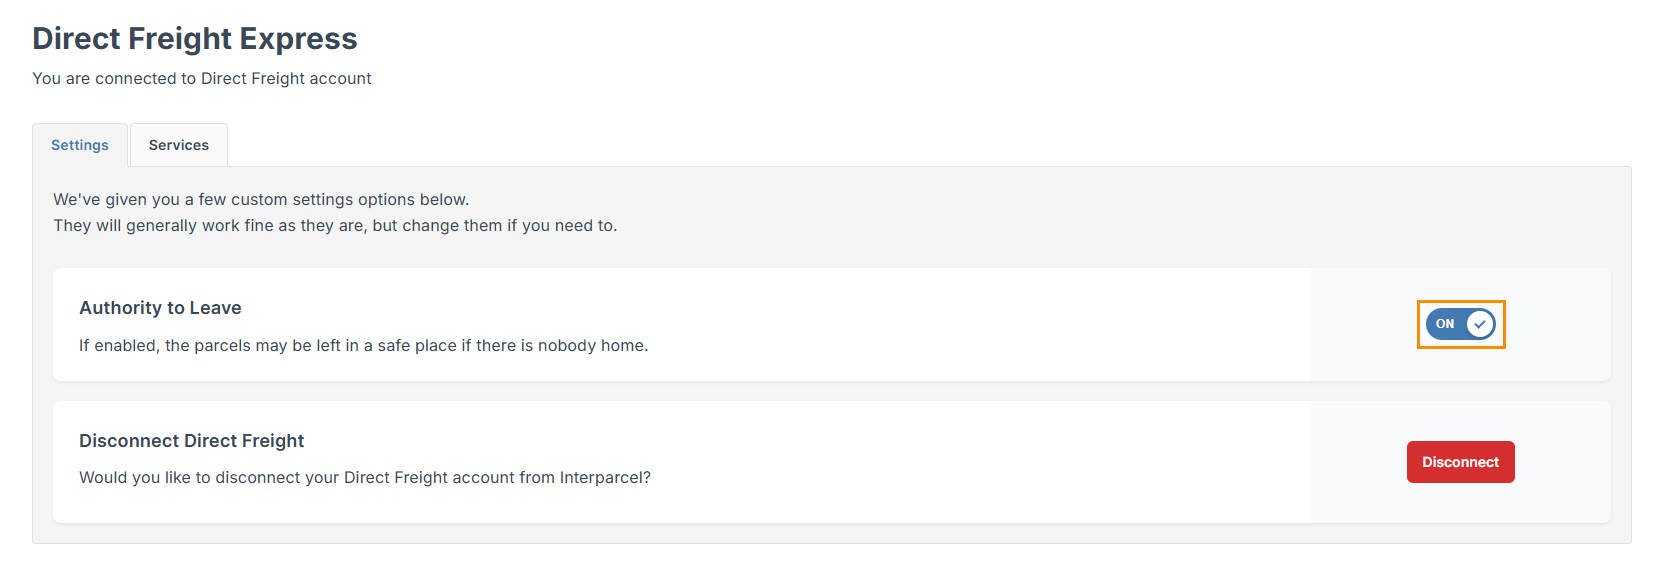Click the word Interparcel in the description
Screen dimensions: 1672x579
tap(602, 477)
